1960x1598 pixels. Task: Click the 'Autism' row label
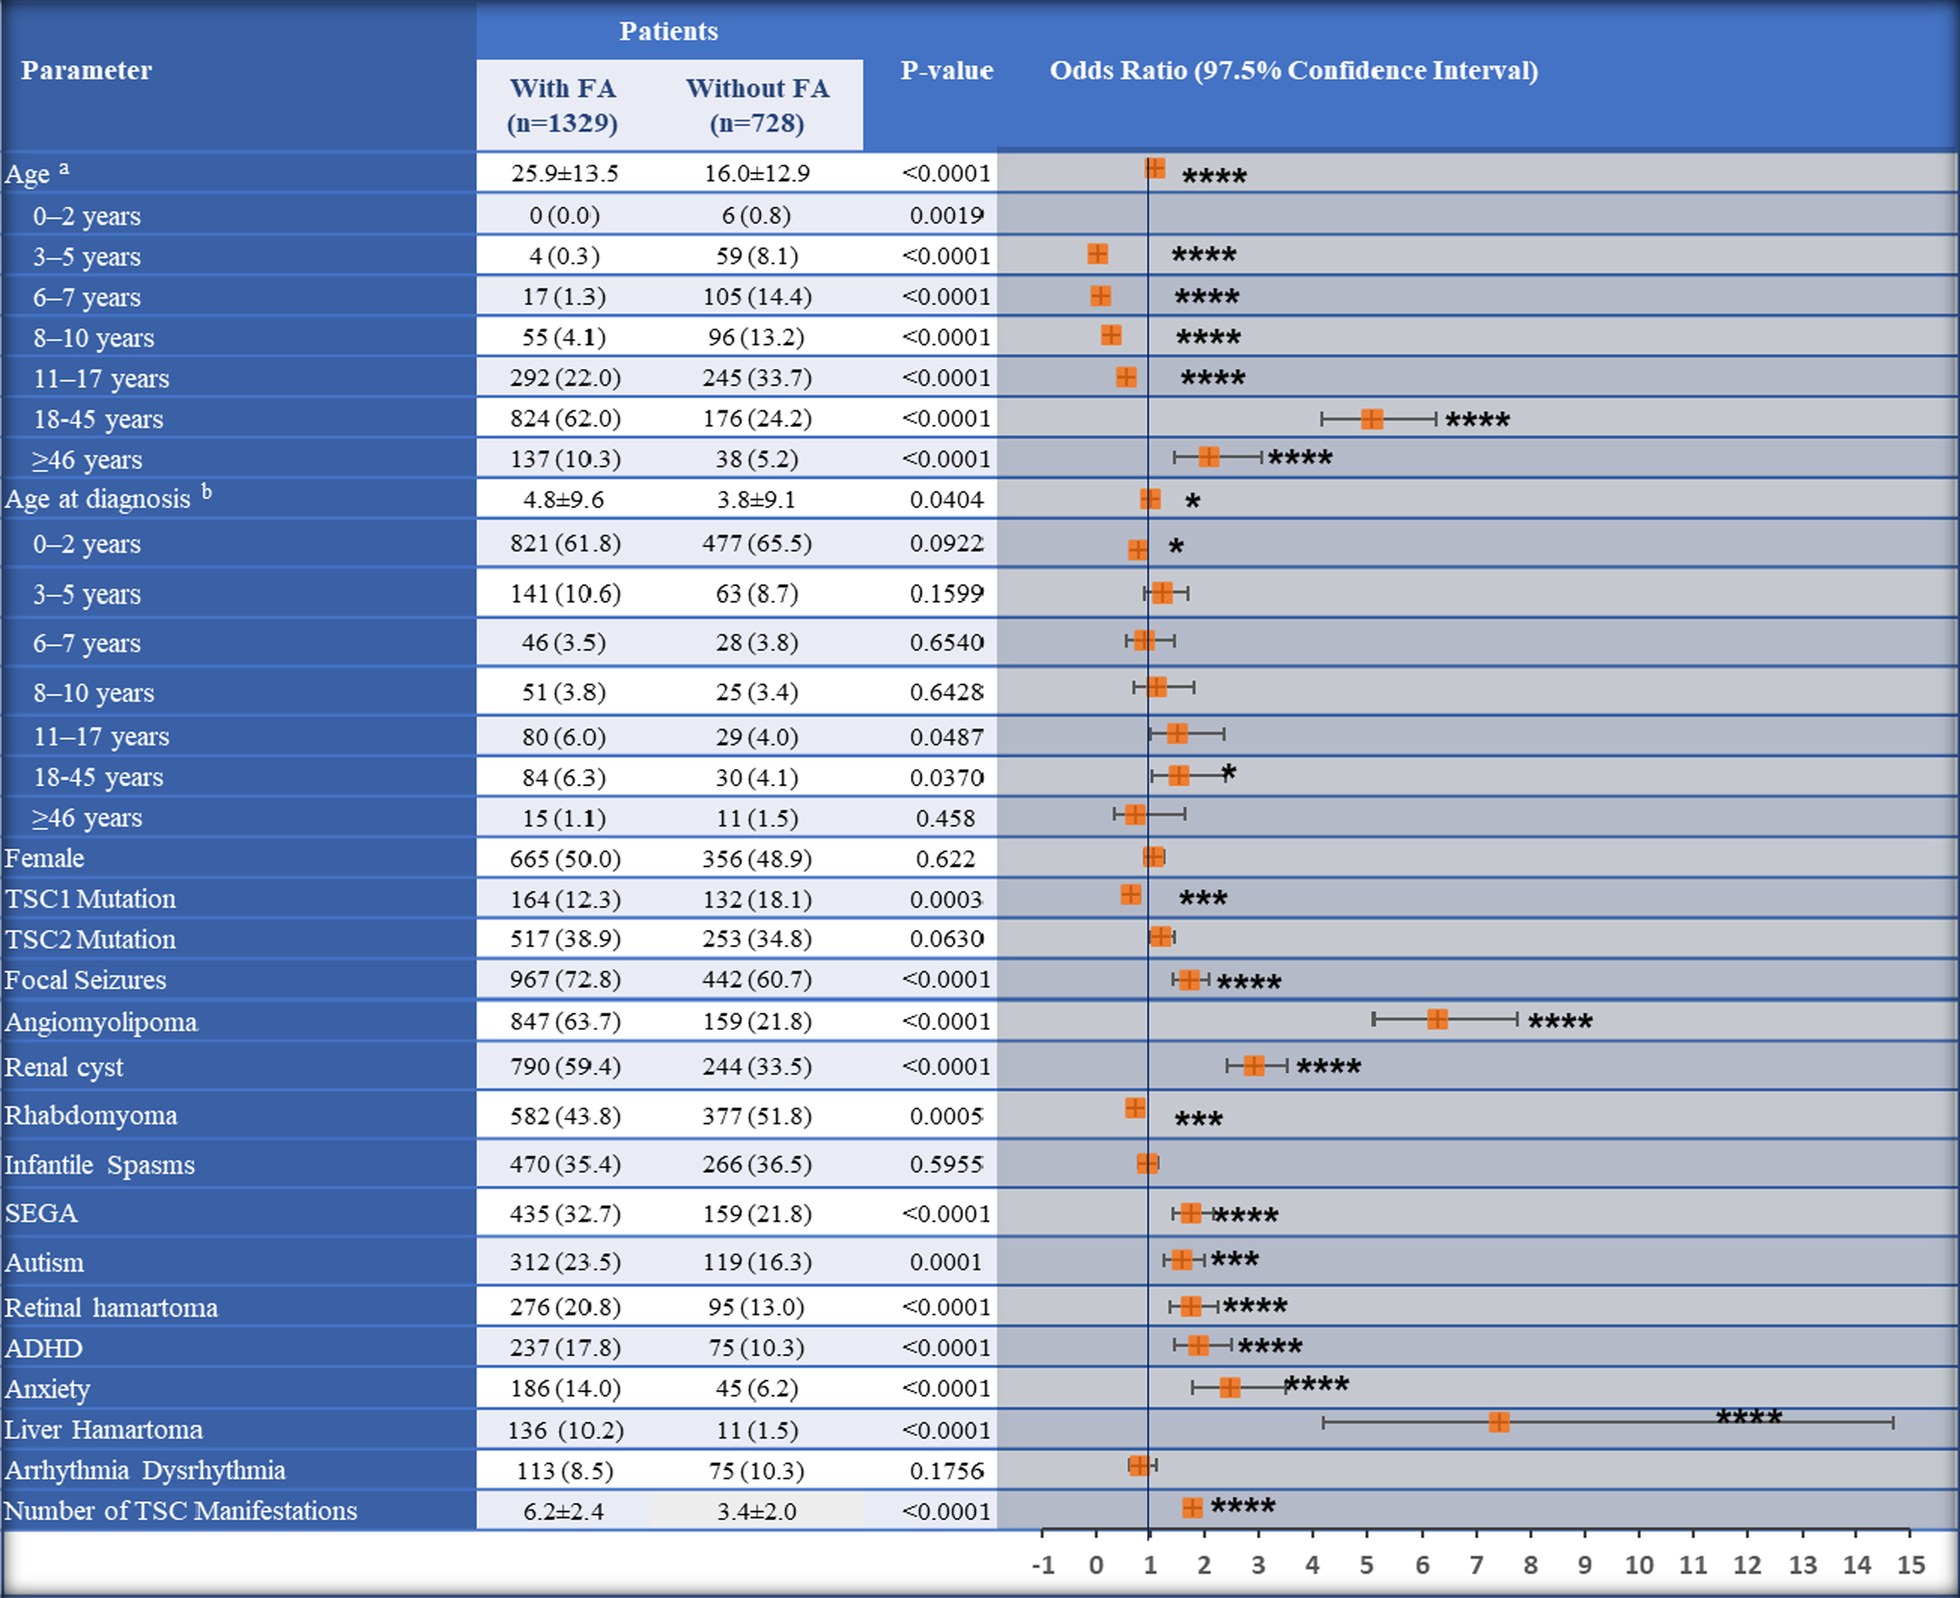pos(44,1262)
